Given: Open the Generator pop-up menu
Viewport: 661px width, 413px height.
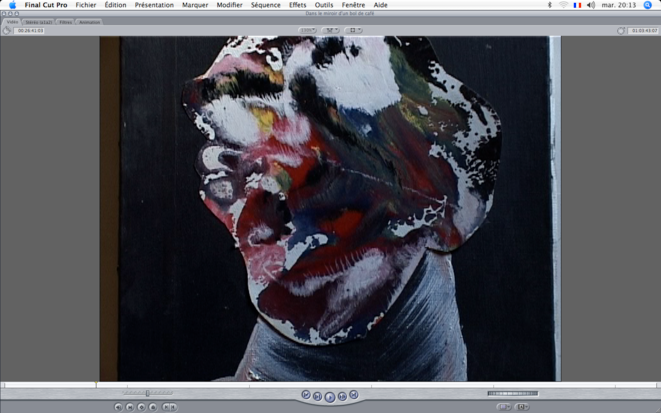Looking at the screenshot, I should [521, 407].
